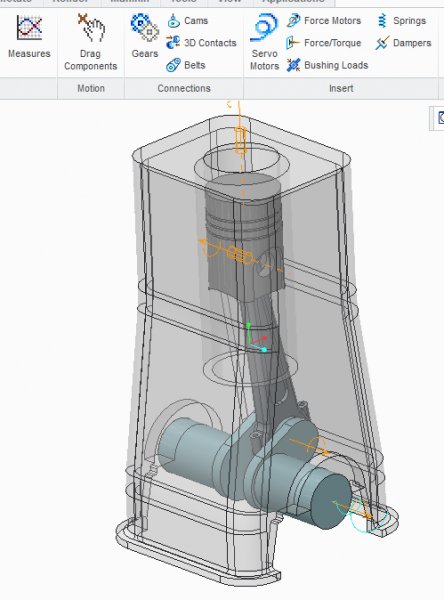Click the Connections group label
444x600 pixels.
click(x=184, y=88)
